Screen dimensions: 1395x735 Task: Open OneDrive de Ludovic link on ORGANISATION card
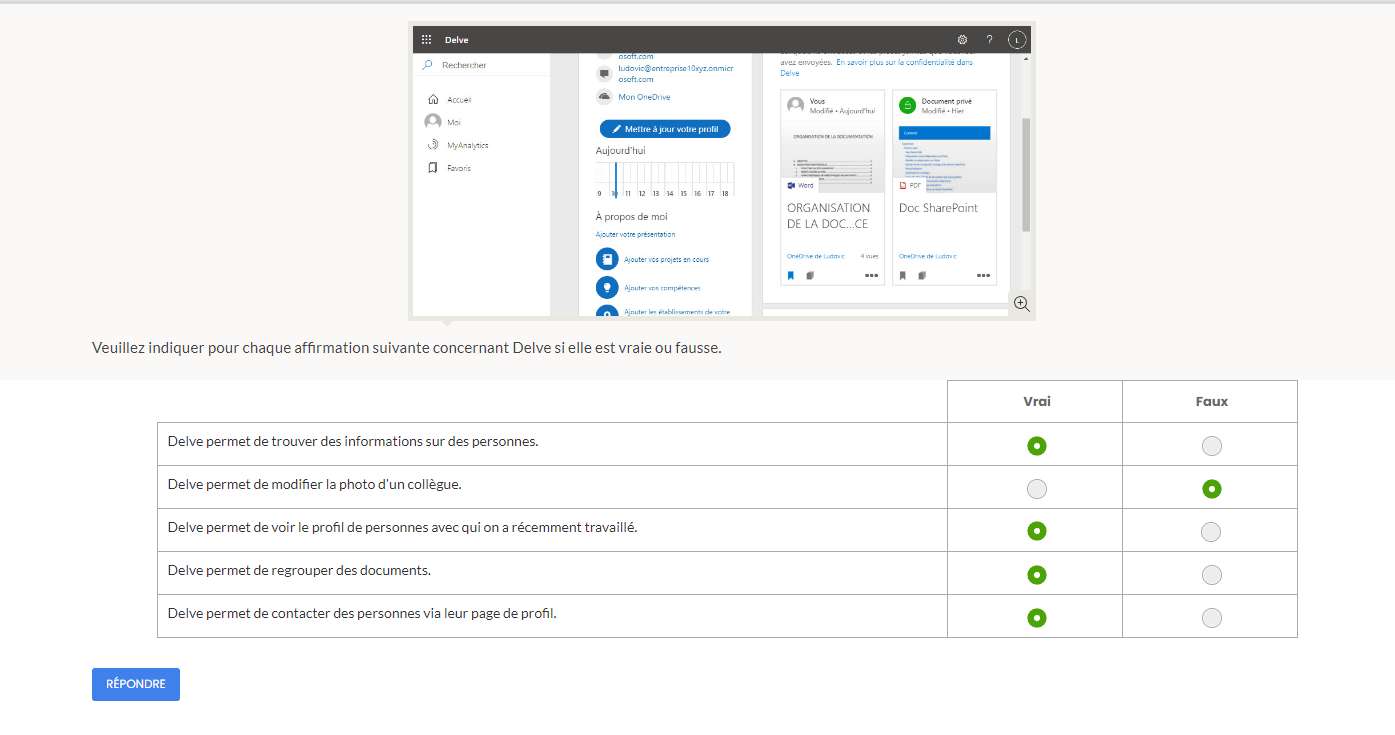tap(815, 256)
